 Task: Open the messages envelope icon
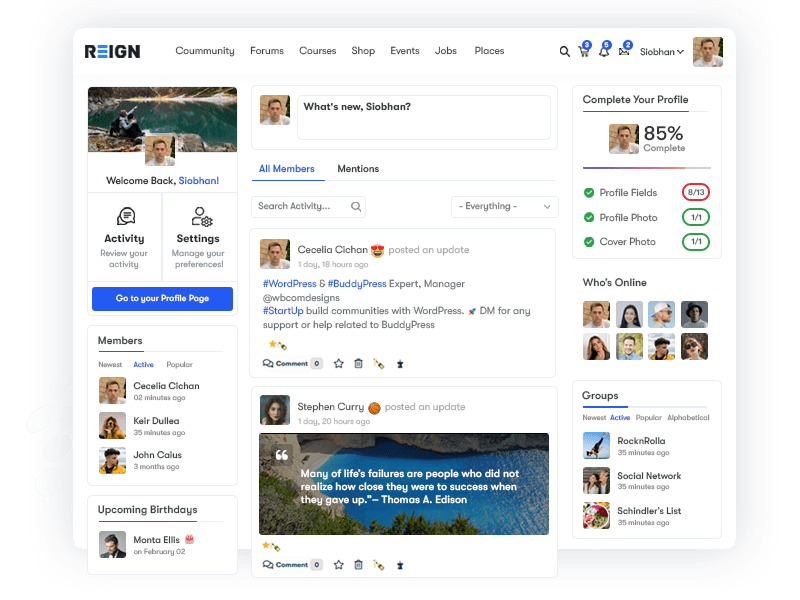pyautogui.click(x=624, y=51)
